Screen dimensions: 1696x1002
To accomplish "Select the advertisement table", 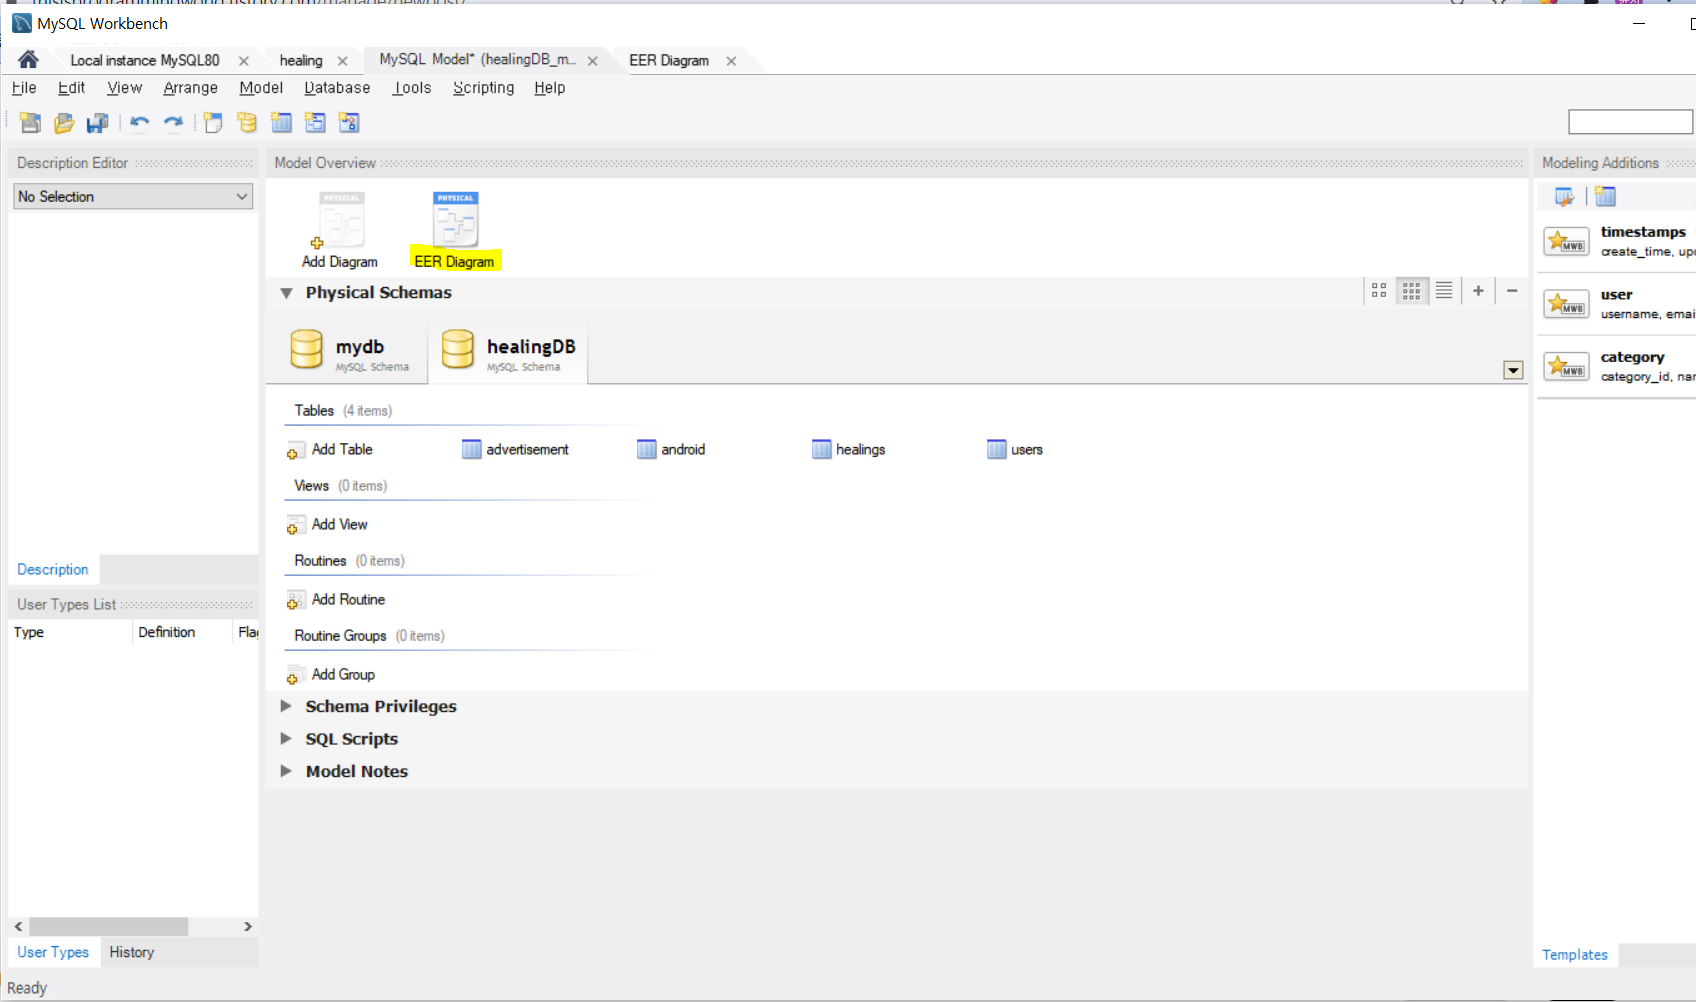I will point(515,450).
